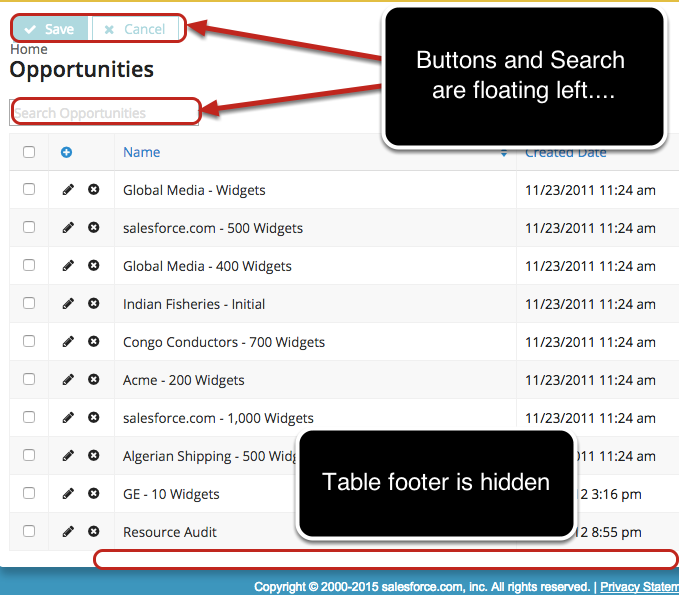Sort by the Name column header
This screenshot has height=606, width=679.
tap(142, 153)
